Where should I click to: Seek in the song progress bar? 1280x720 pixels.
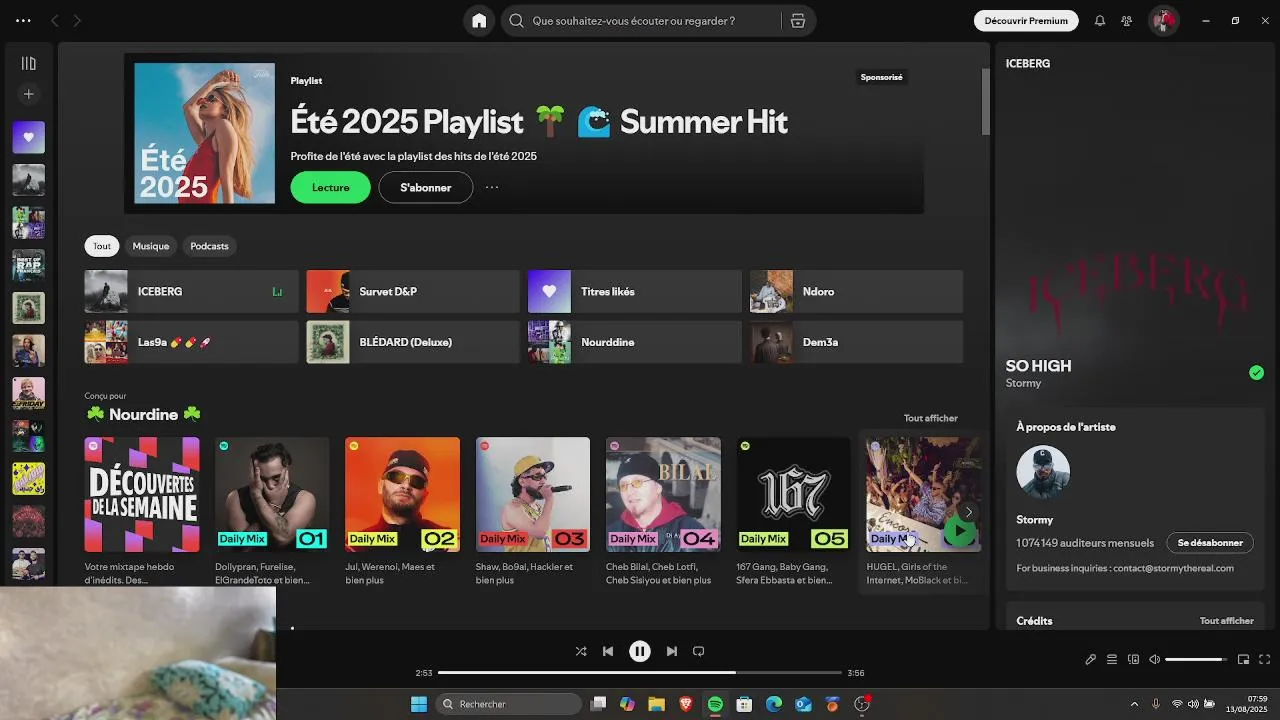(640, 673)
